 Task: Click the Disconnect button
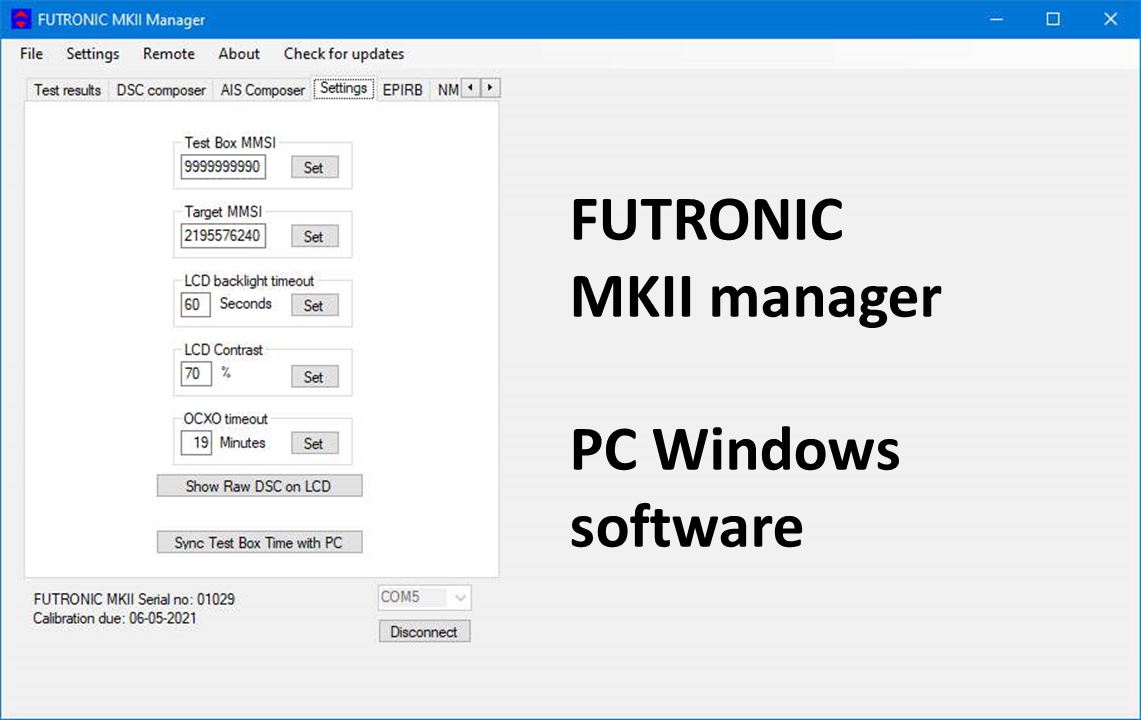tap(424, 632)
